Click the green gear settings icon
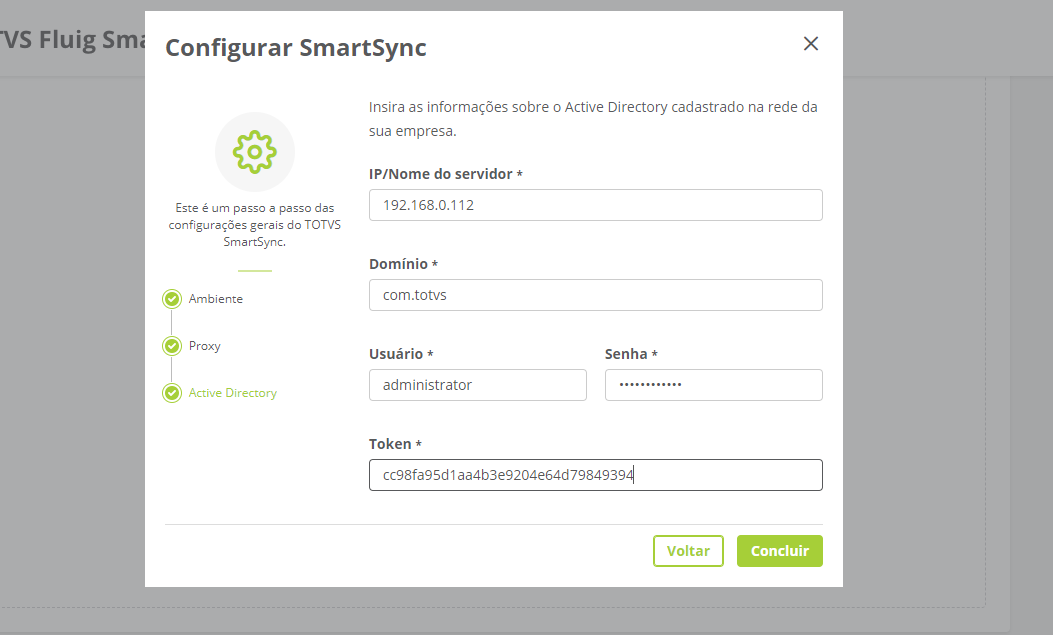 255,152
